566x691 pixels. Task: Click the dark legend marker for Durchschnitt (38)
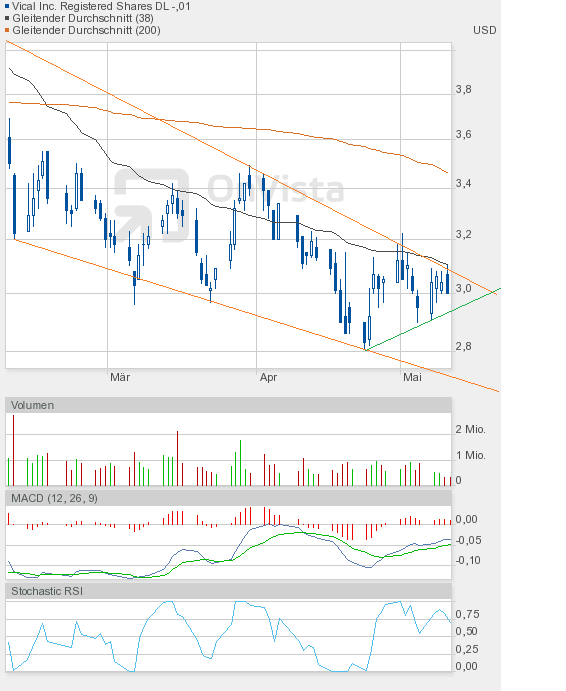(x=7, y=18)
